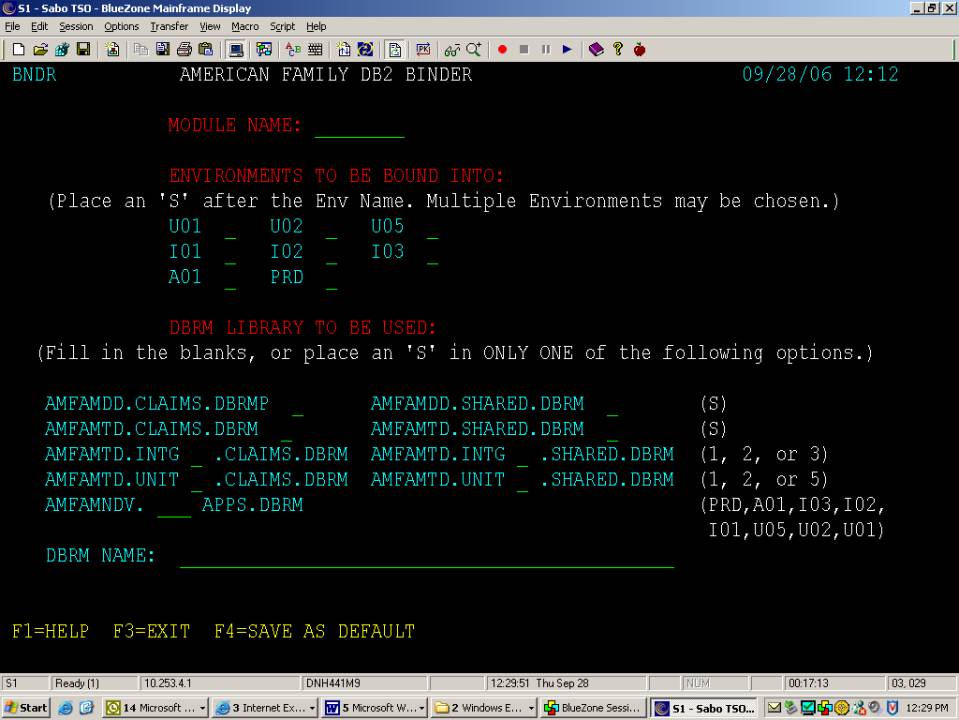
Task: Click the selection blank after A01
Action: [230, 279]
